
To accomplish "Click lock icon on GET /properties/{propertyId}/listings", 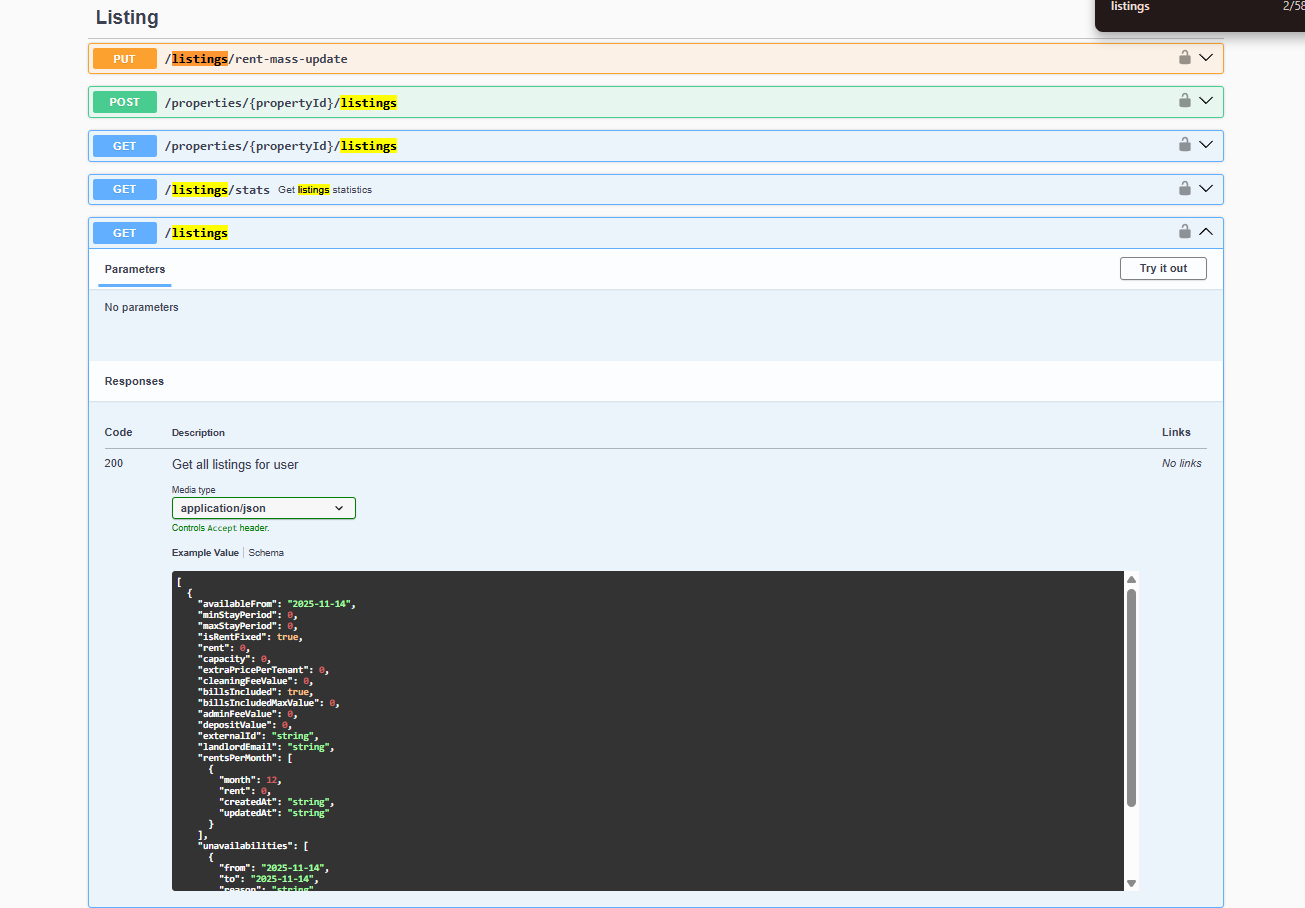I will tap(1184, 145).
